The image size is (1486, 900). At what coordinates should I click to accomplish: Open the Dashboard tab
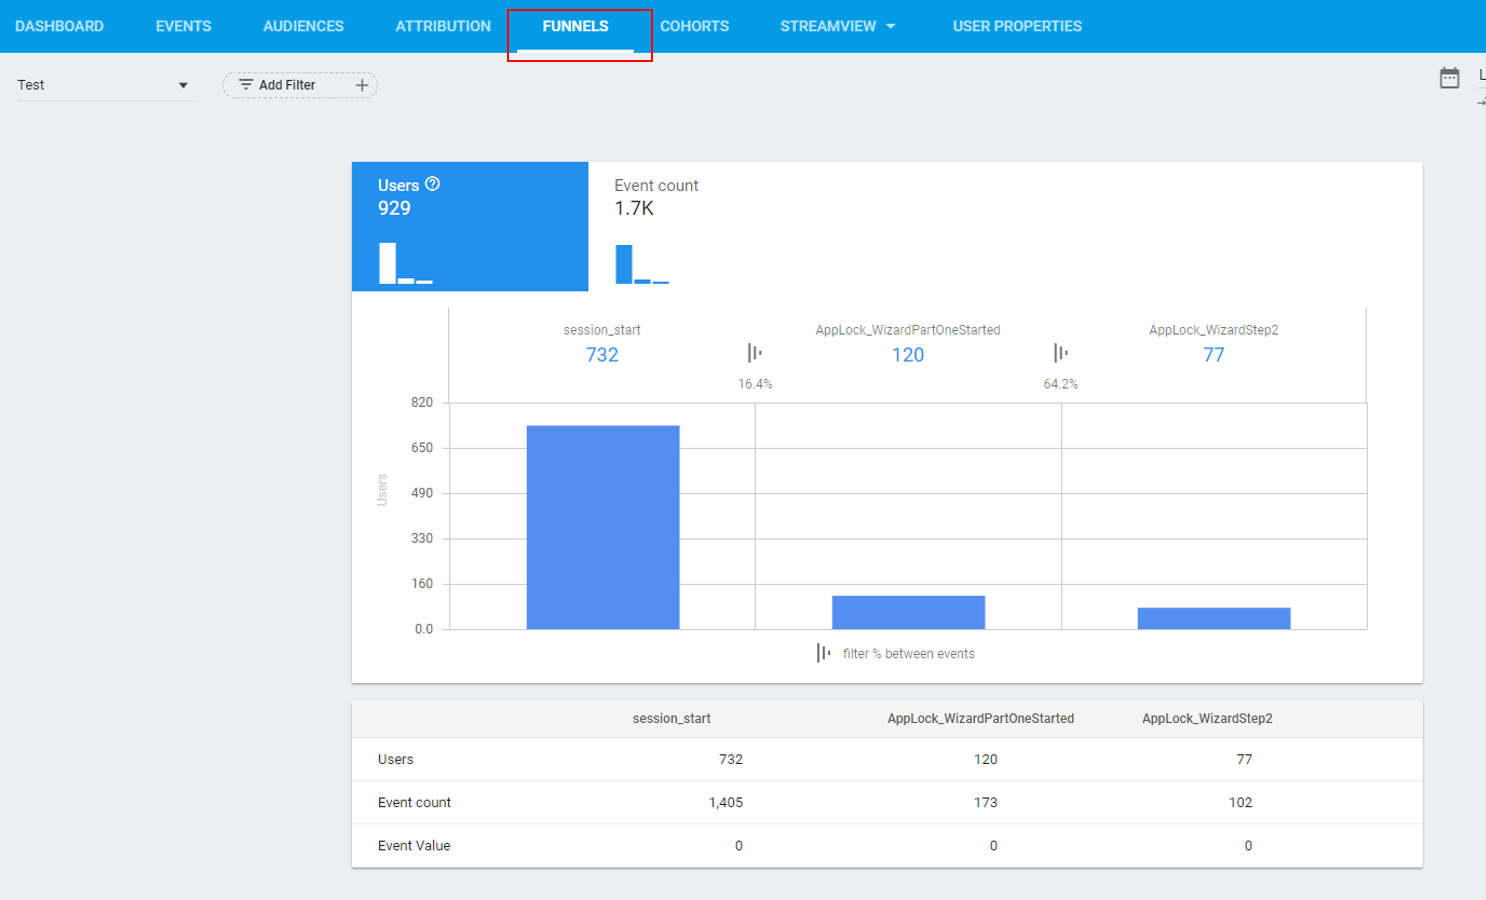coord(59,26)
